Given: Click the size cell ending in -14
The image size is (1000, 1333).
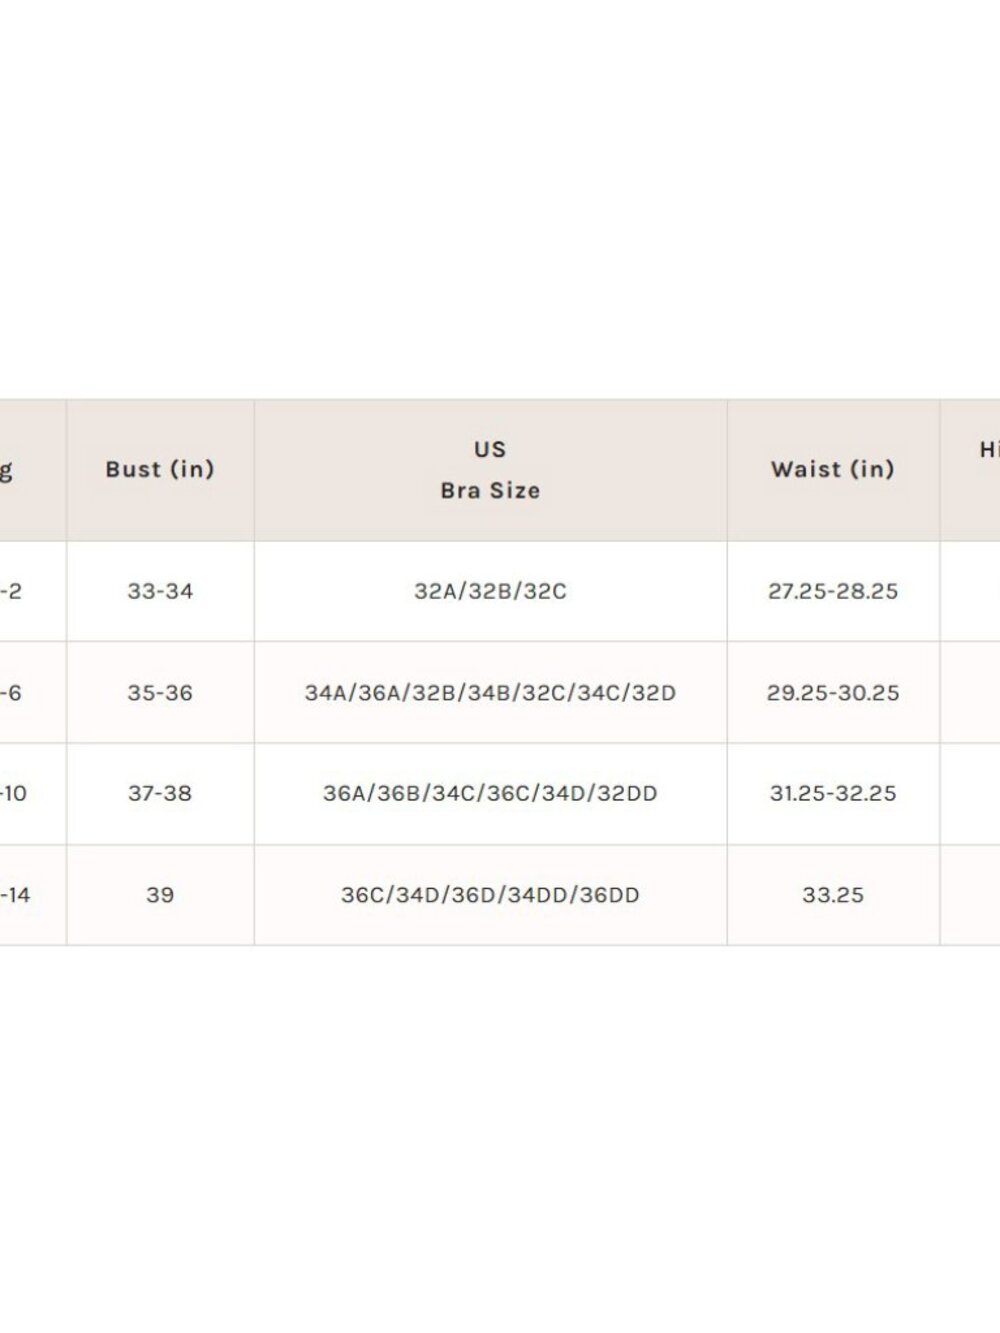Looking at the screenshot, I should pyautogui.click(x=33, y=895).
